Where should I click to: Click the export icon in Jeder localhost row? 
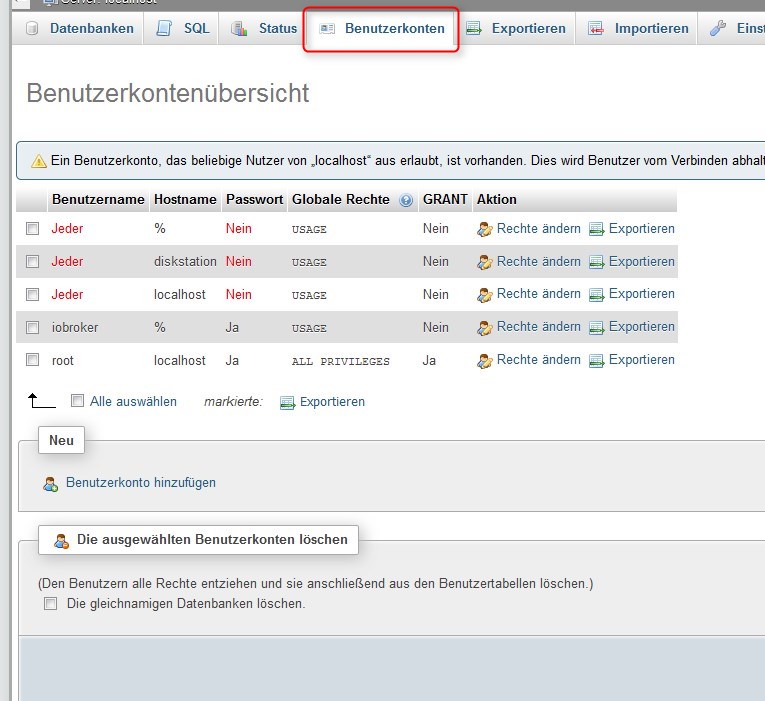(x=596, y=295)
